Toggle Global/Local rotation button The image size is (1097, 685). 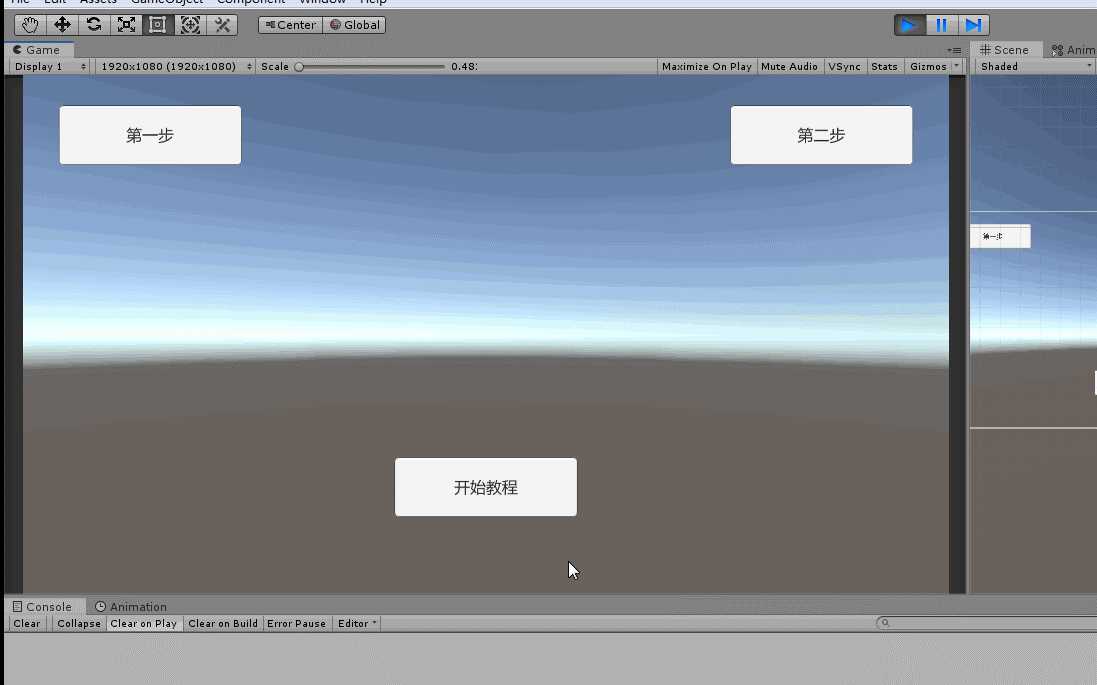[355, 25]
